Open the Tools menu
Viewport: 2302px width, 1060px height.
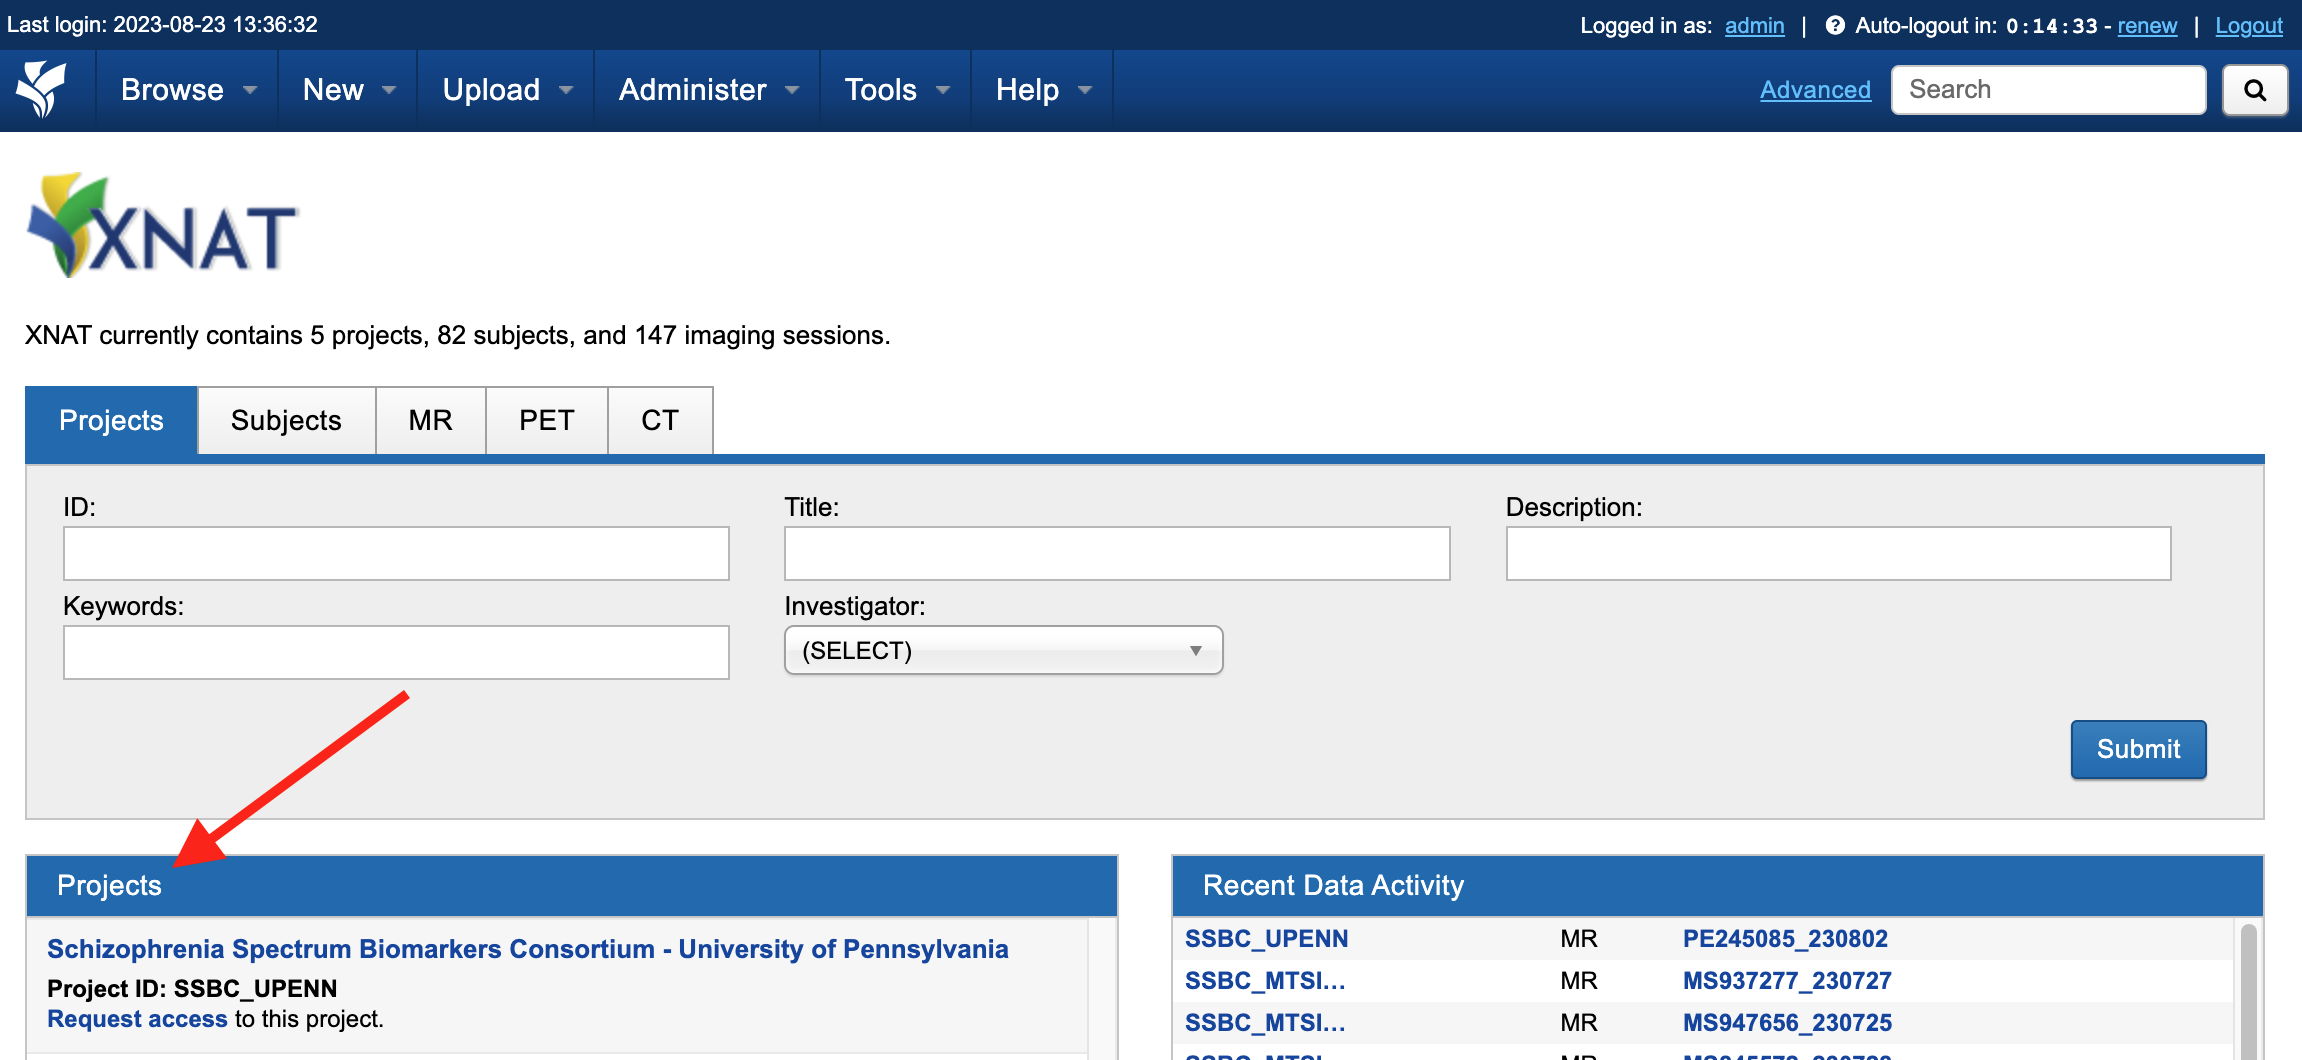(896, 90)
